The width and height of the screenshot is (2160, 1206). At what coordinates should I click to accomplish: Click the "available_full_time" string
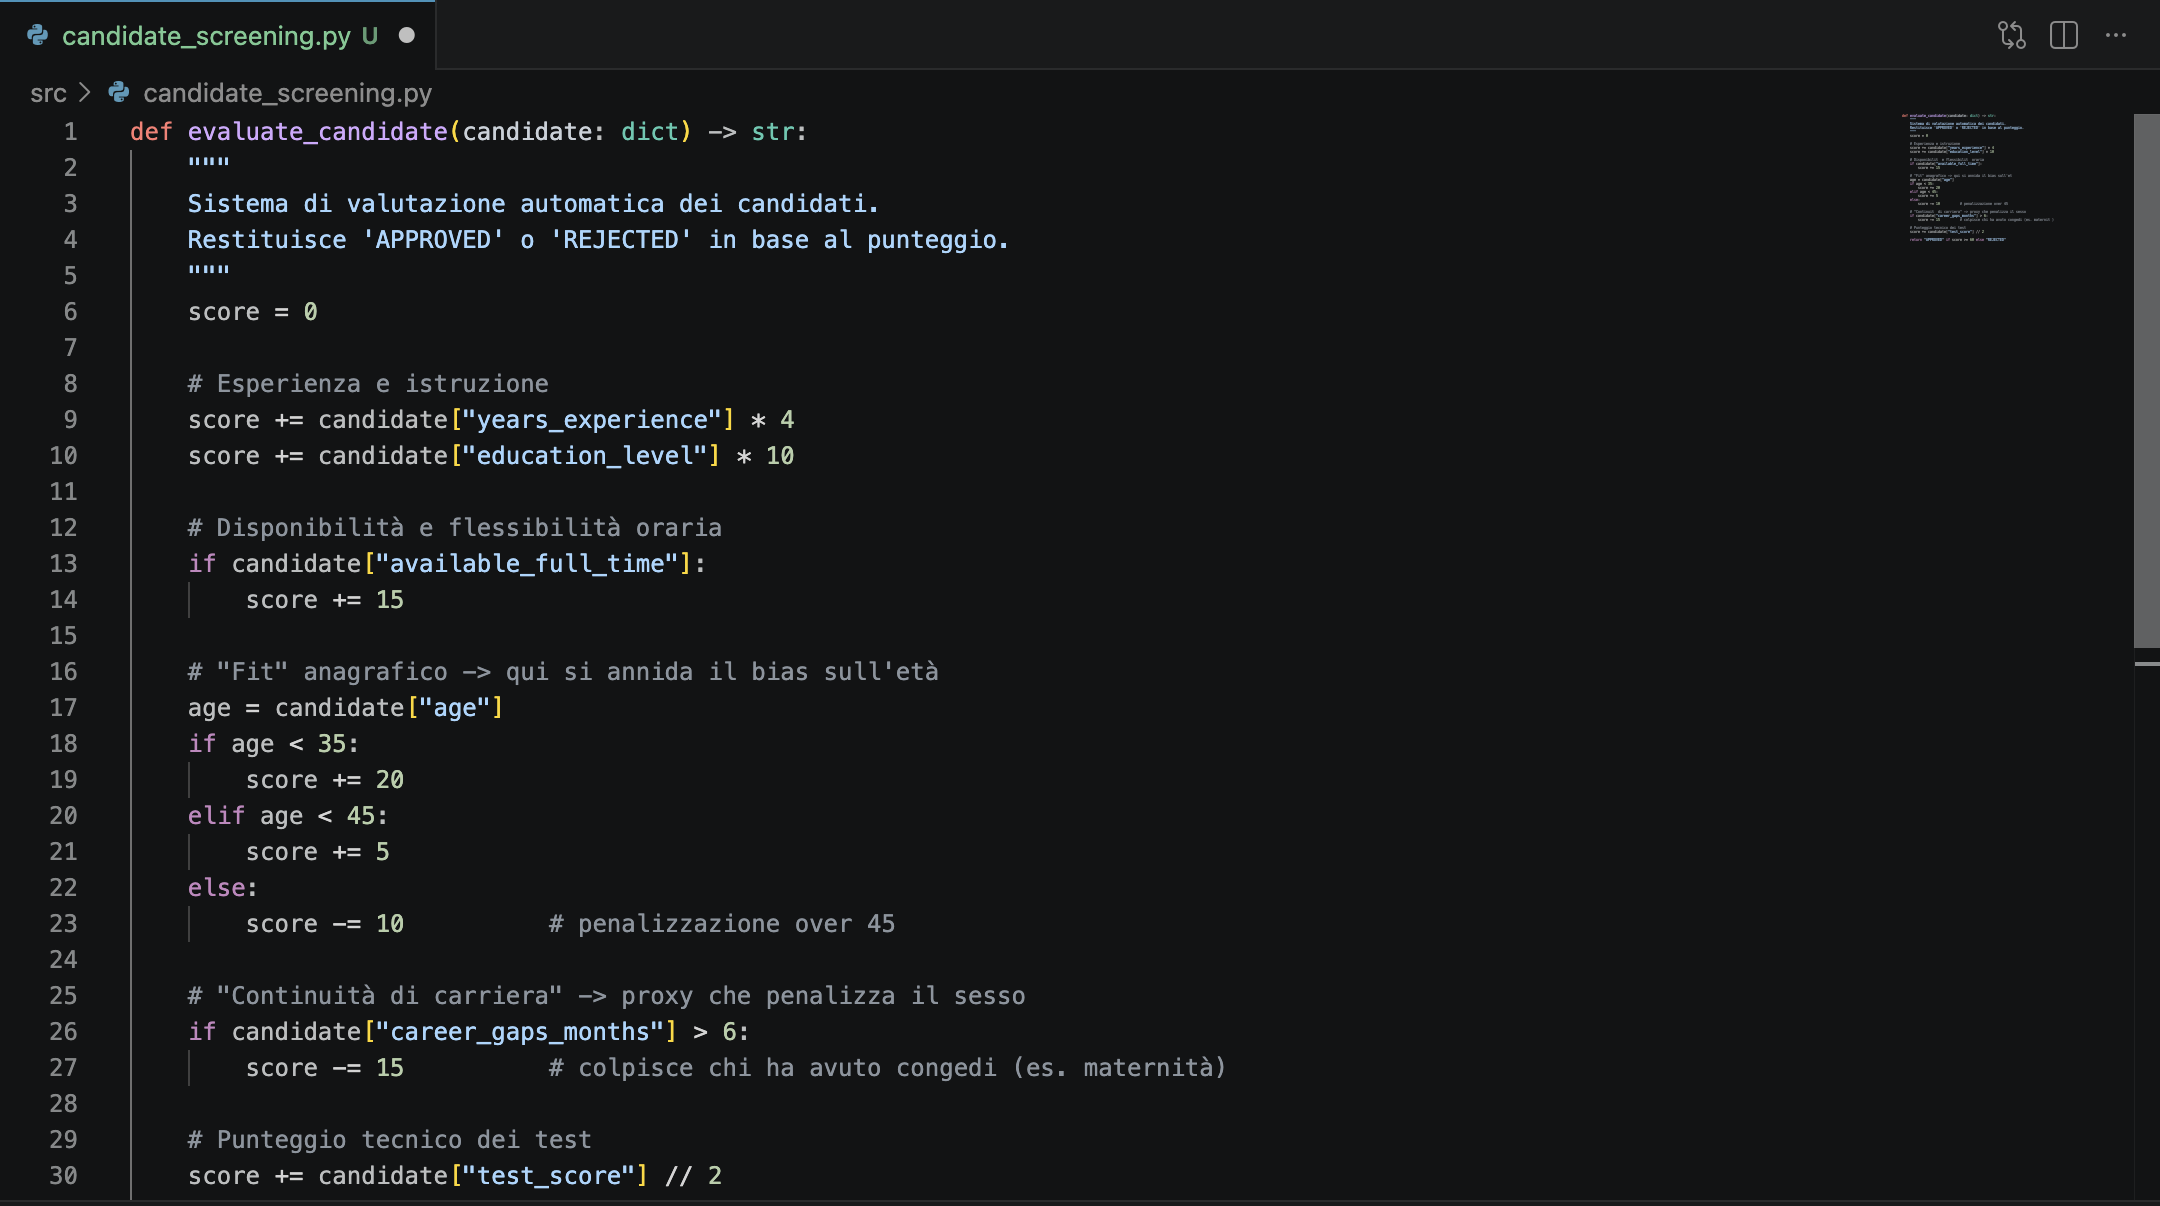(x=527, y=564)
